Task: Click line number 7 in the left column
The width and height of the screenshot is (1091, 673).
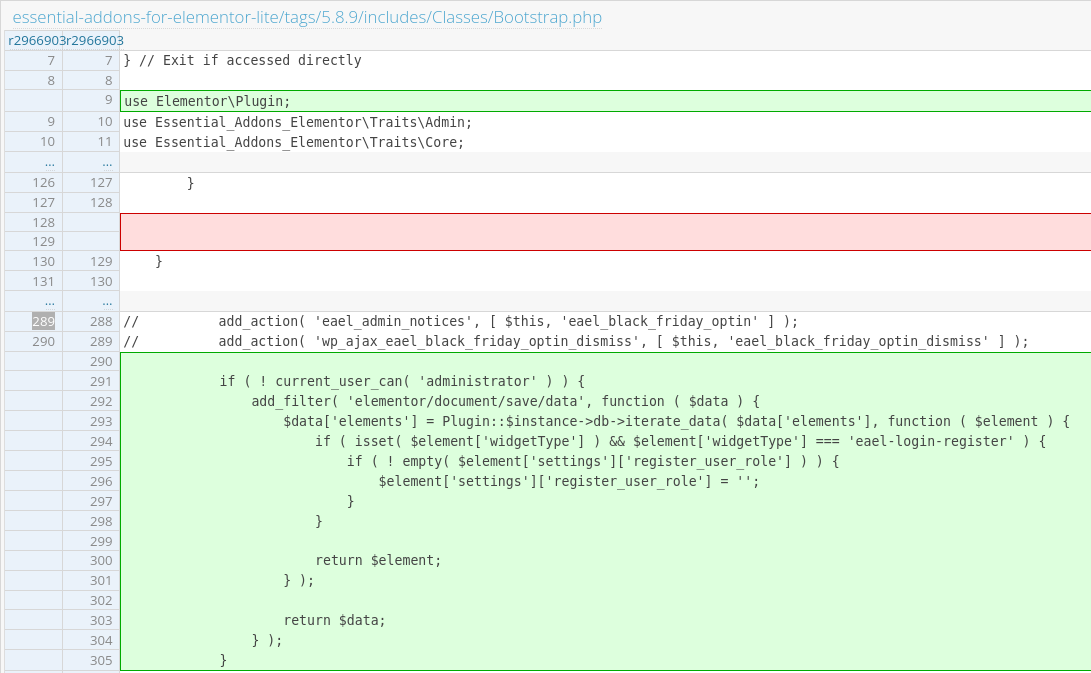Action: (x=47, y=60)
